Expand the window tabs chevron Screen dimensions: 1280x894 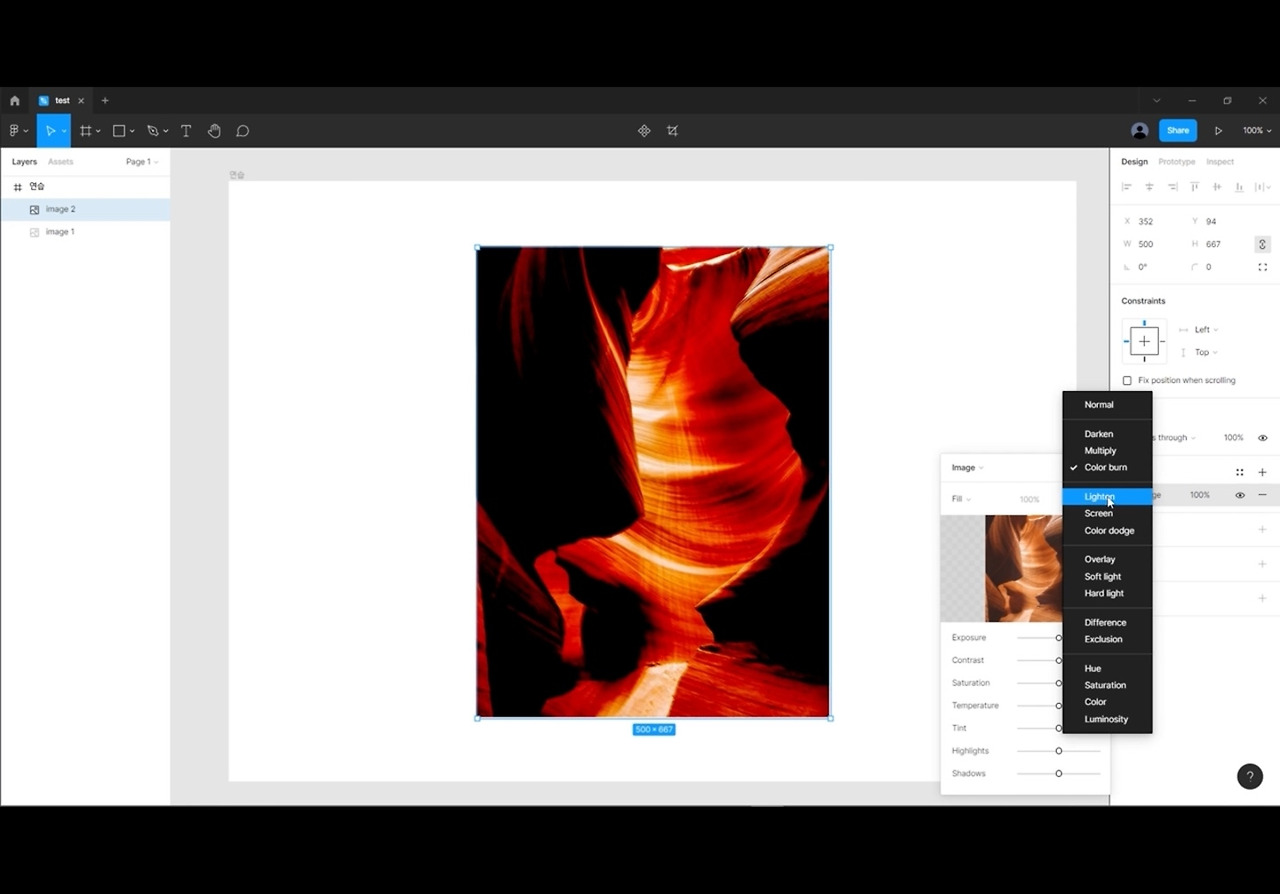click(x=1157, y=101)
